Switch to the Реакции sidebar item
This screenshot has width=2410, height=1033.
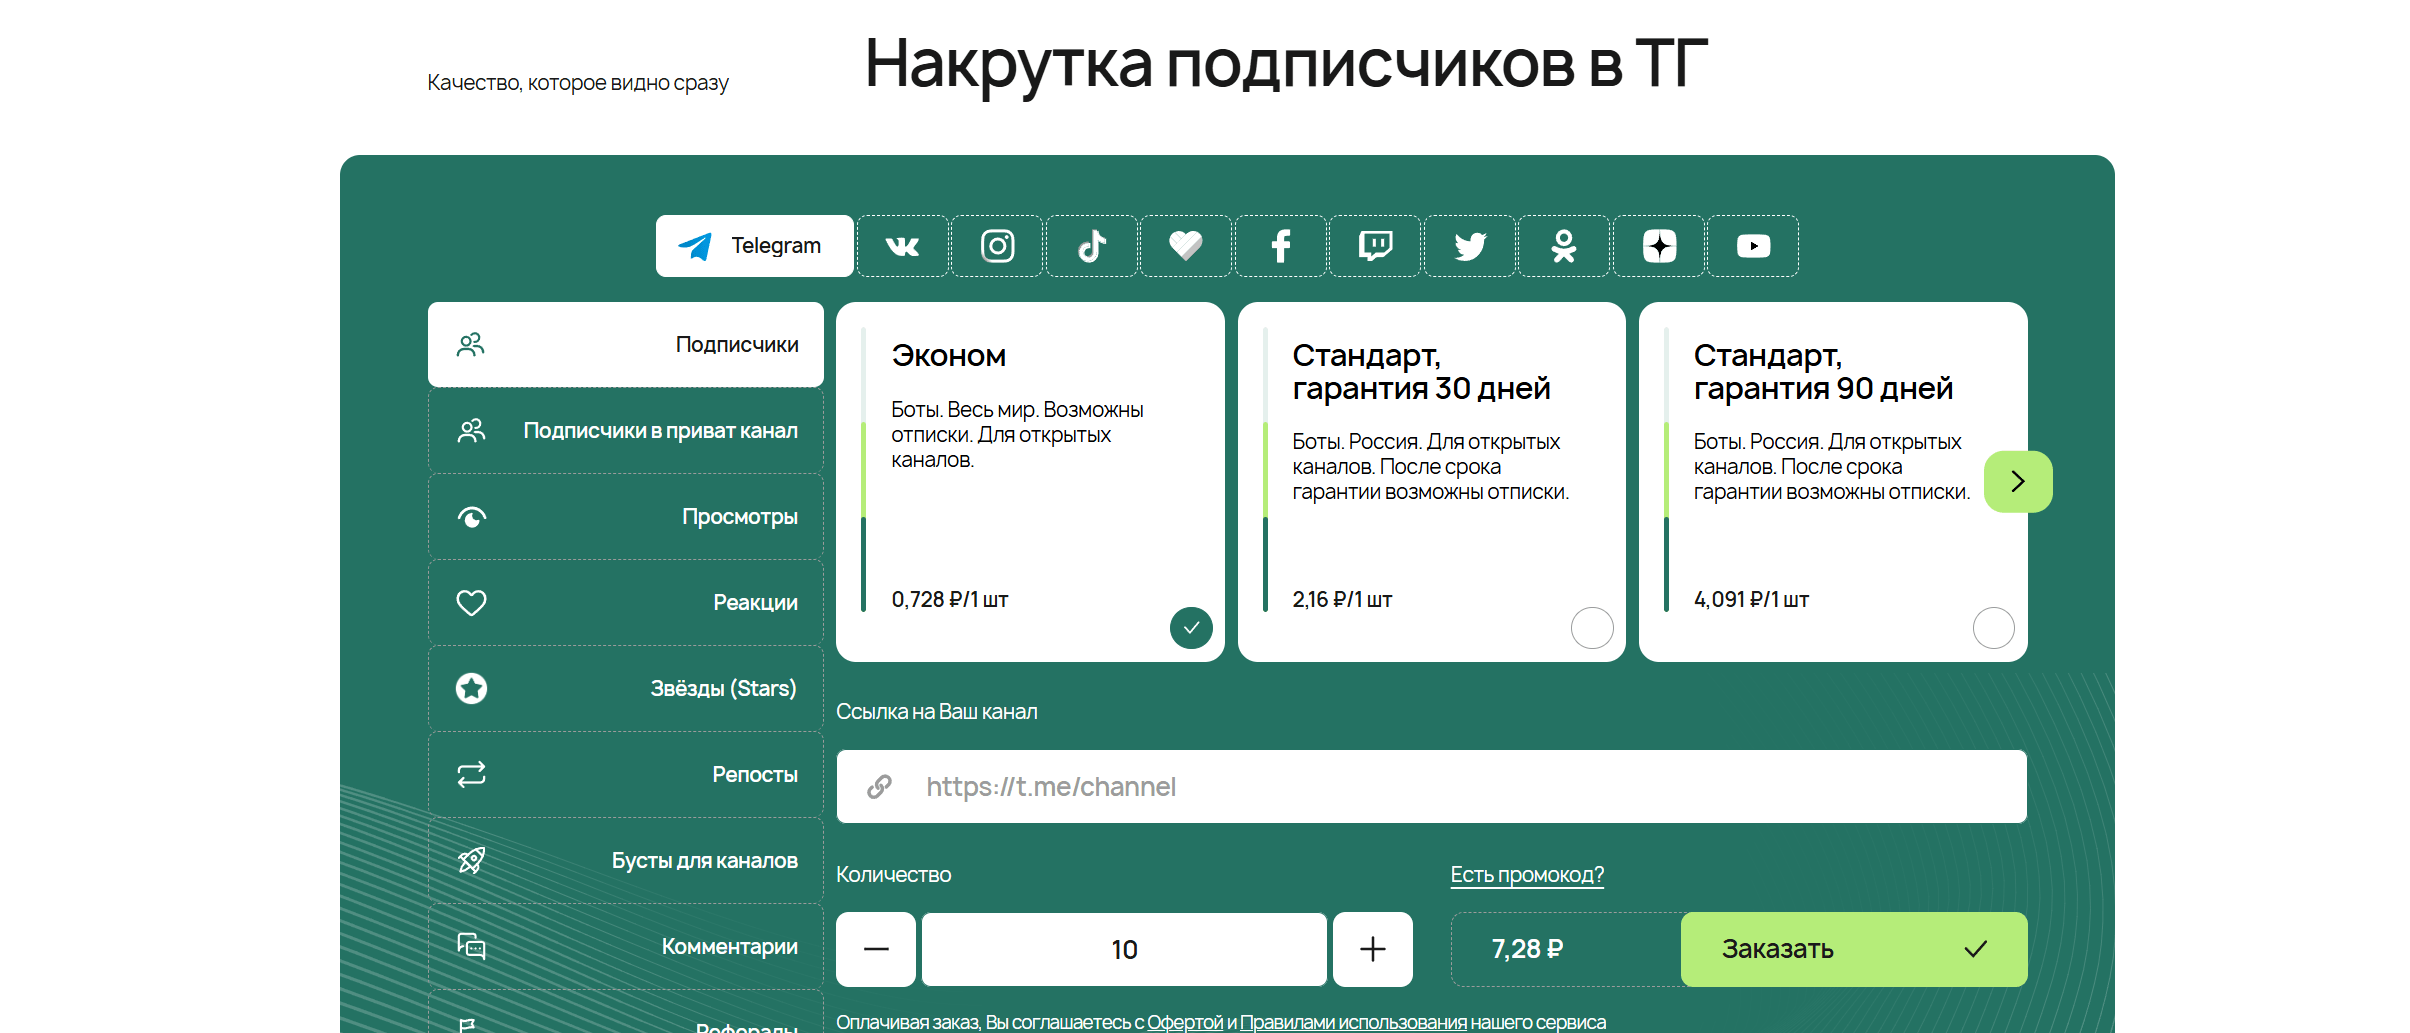click(x=626, y=603)
